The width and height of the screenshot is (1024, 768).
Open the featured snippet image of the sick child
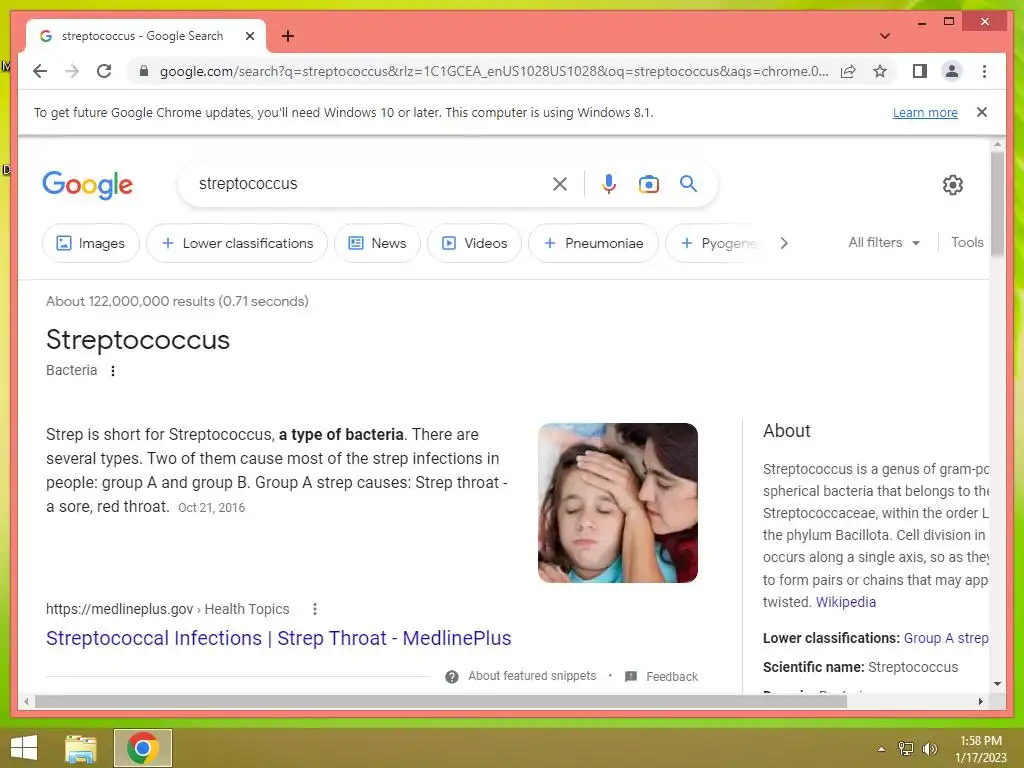[618, 503]
